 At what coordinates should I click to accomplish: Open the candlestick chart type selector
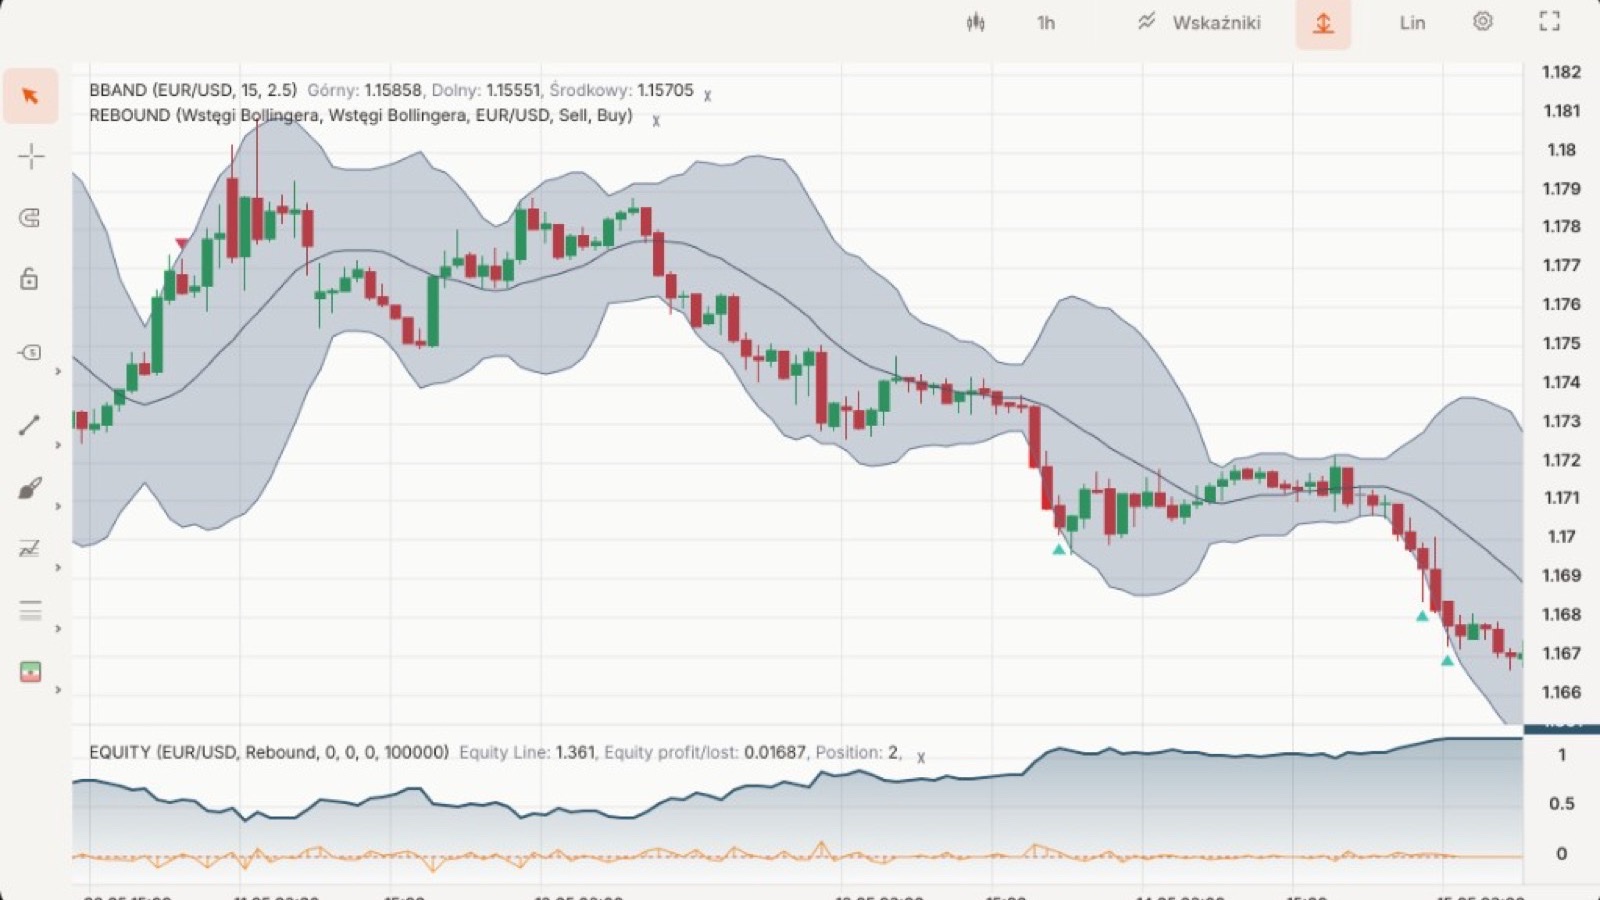976,22
